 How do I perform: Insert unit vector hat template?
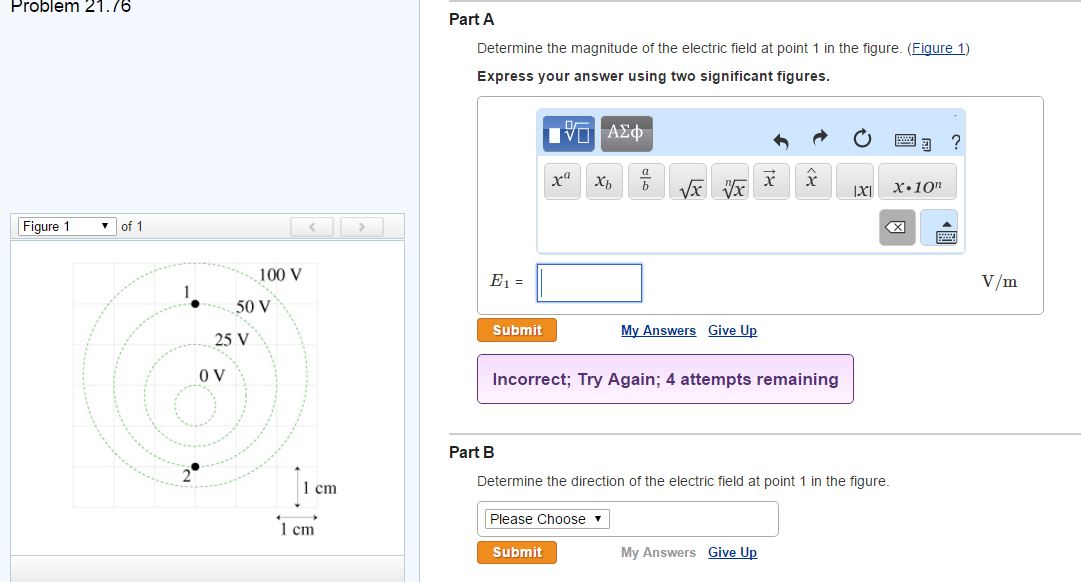[x=814, y=181]
